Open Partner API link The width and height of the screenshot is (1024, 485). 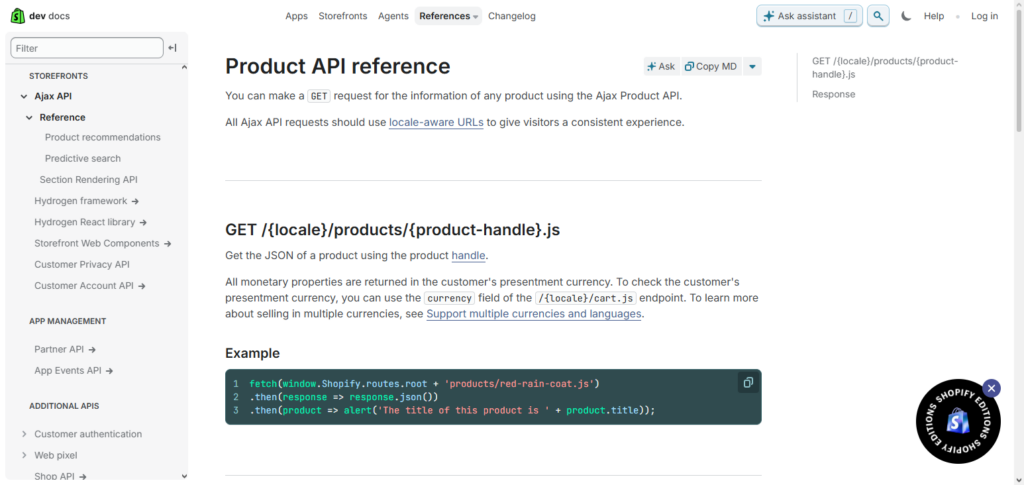click(65, 349)
